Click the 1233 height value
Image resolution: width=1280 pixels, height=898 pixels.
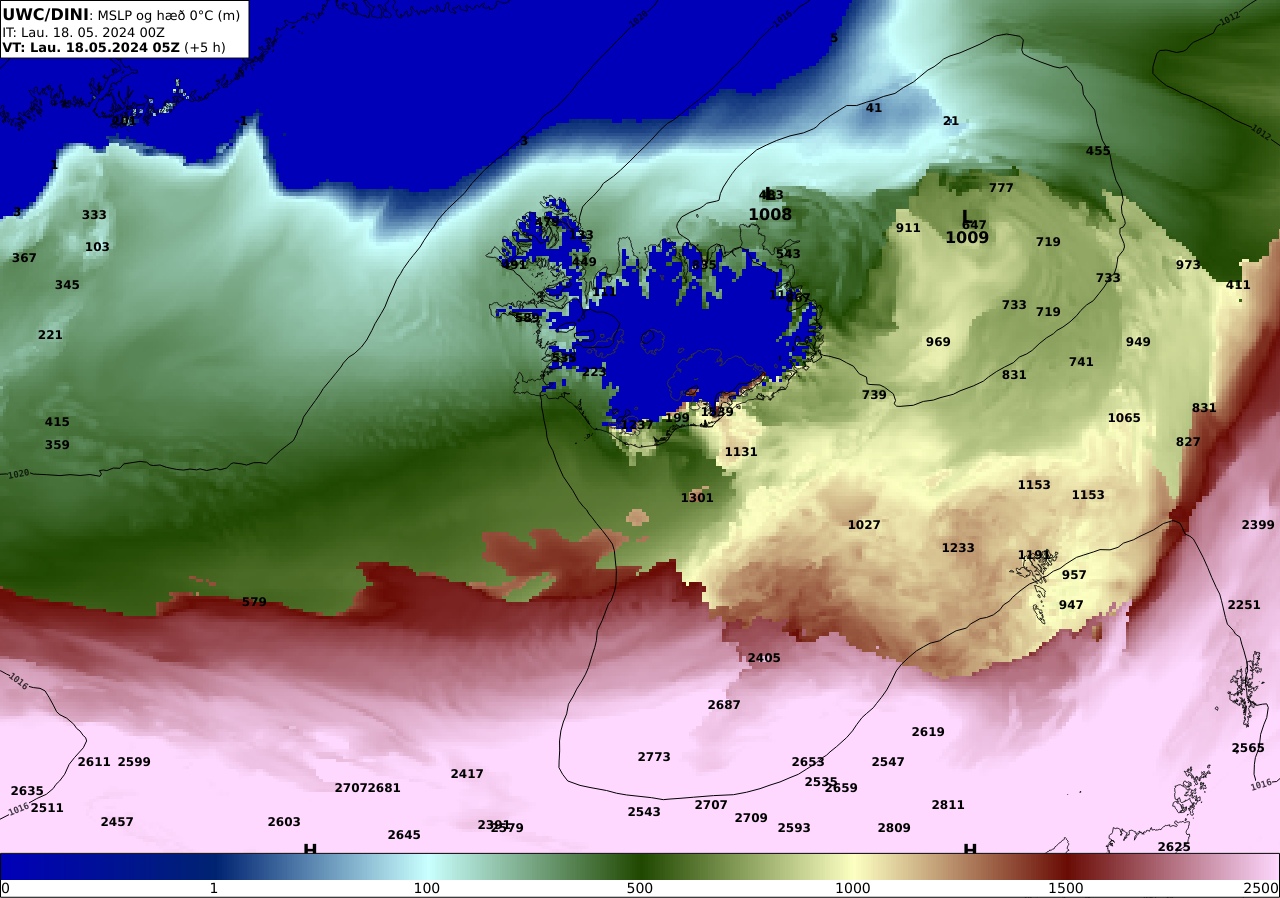958,548
